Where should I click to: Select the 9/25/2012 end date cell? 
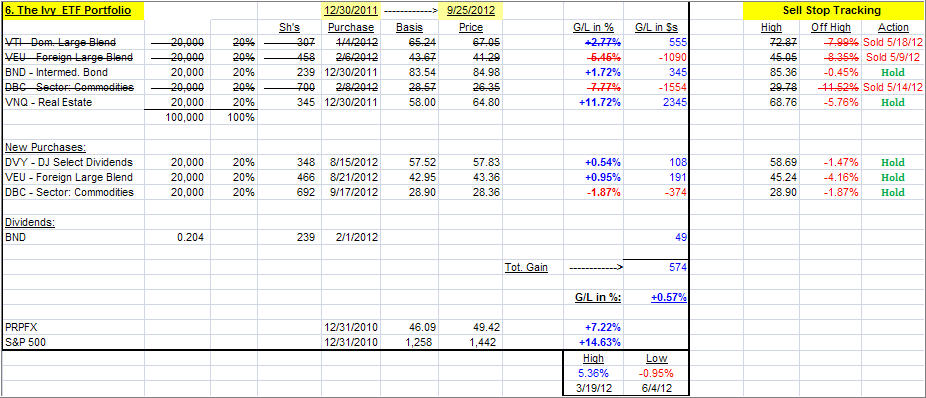coord(470,10)
